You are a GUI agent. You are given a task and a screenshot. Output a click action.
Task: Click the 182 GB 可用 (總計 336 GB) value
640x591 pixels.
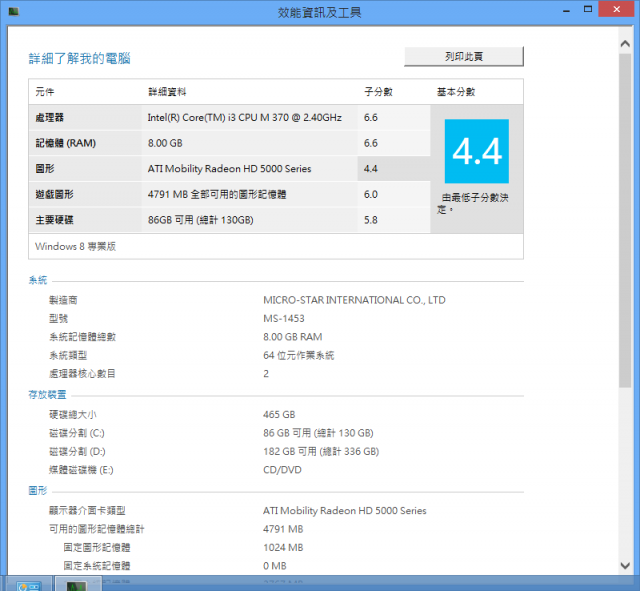pos(321,451)
